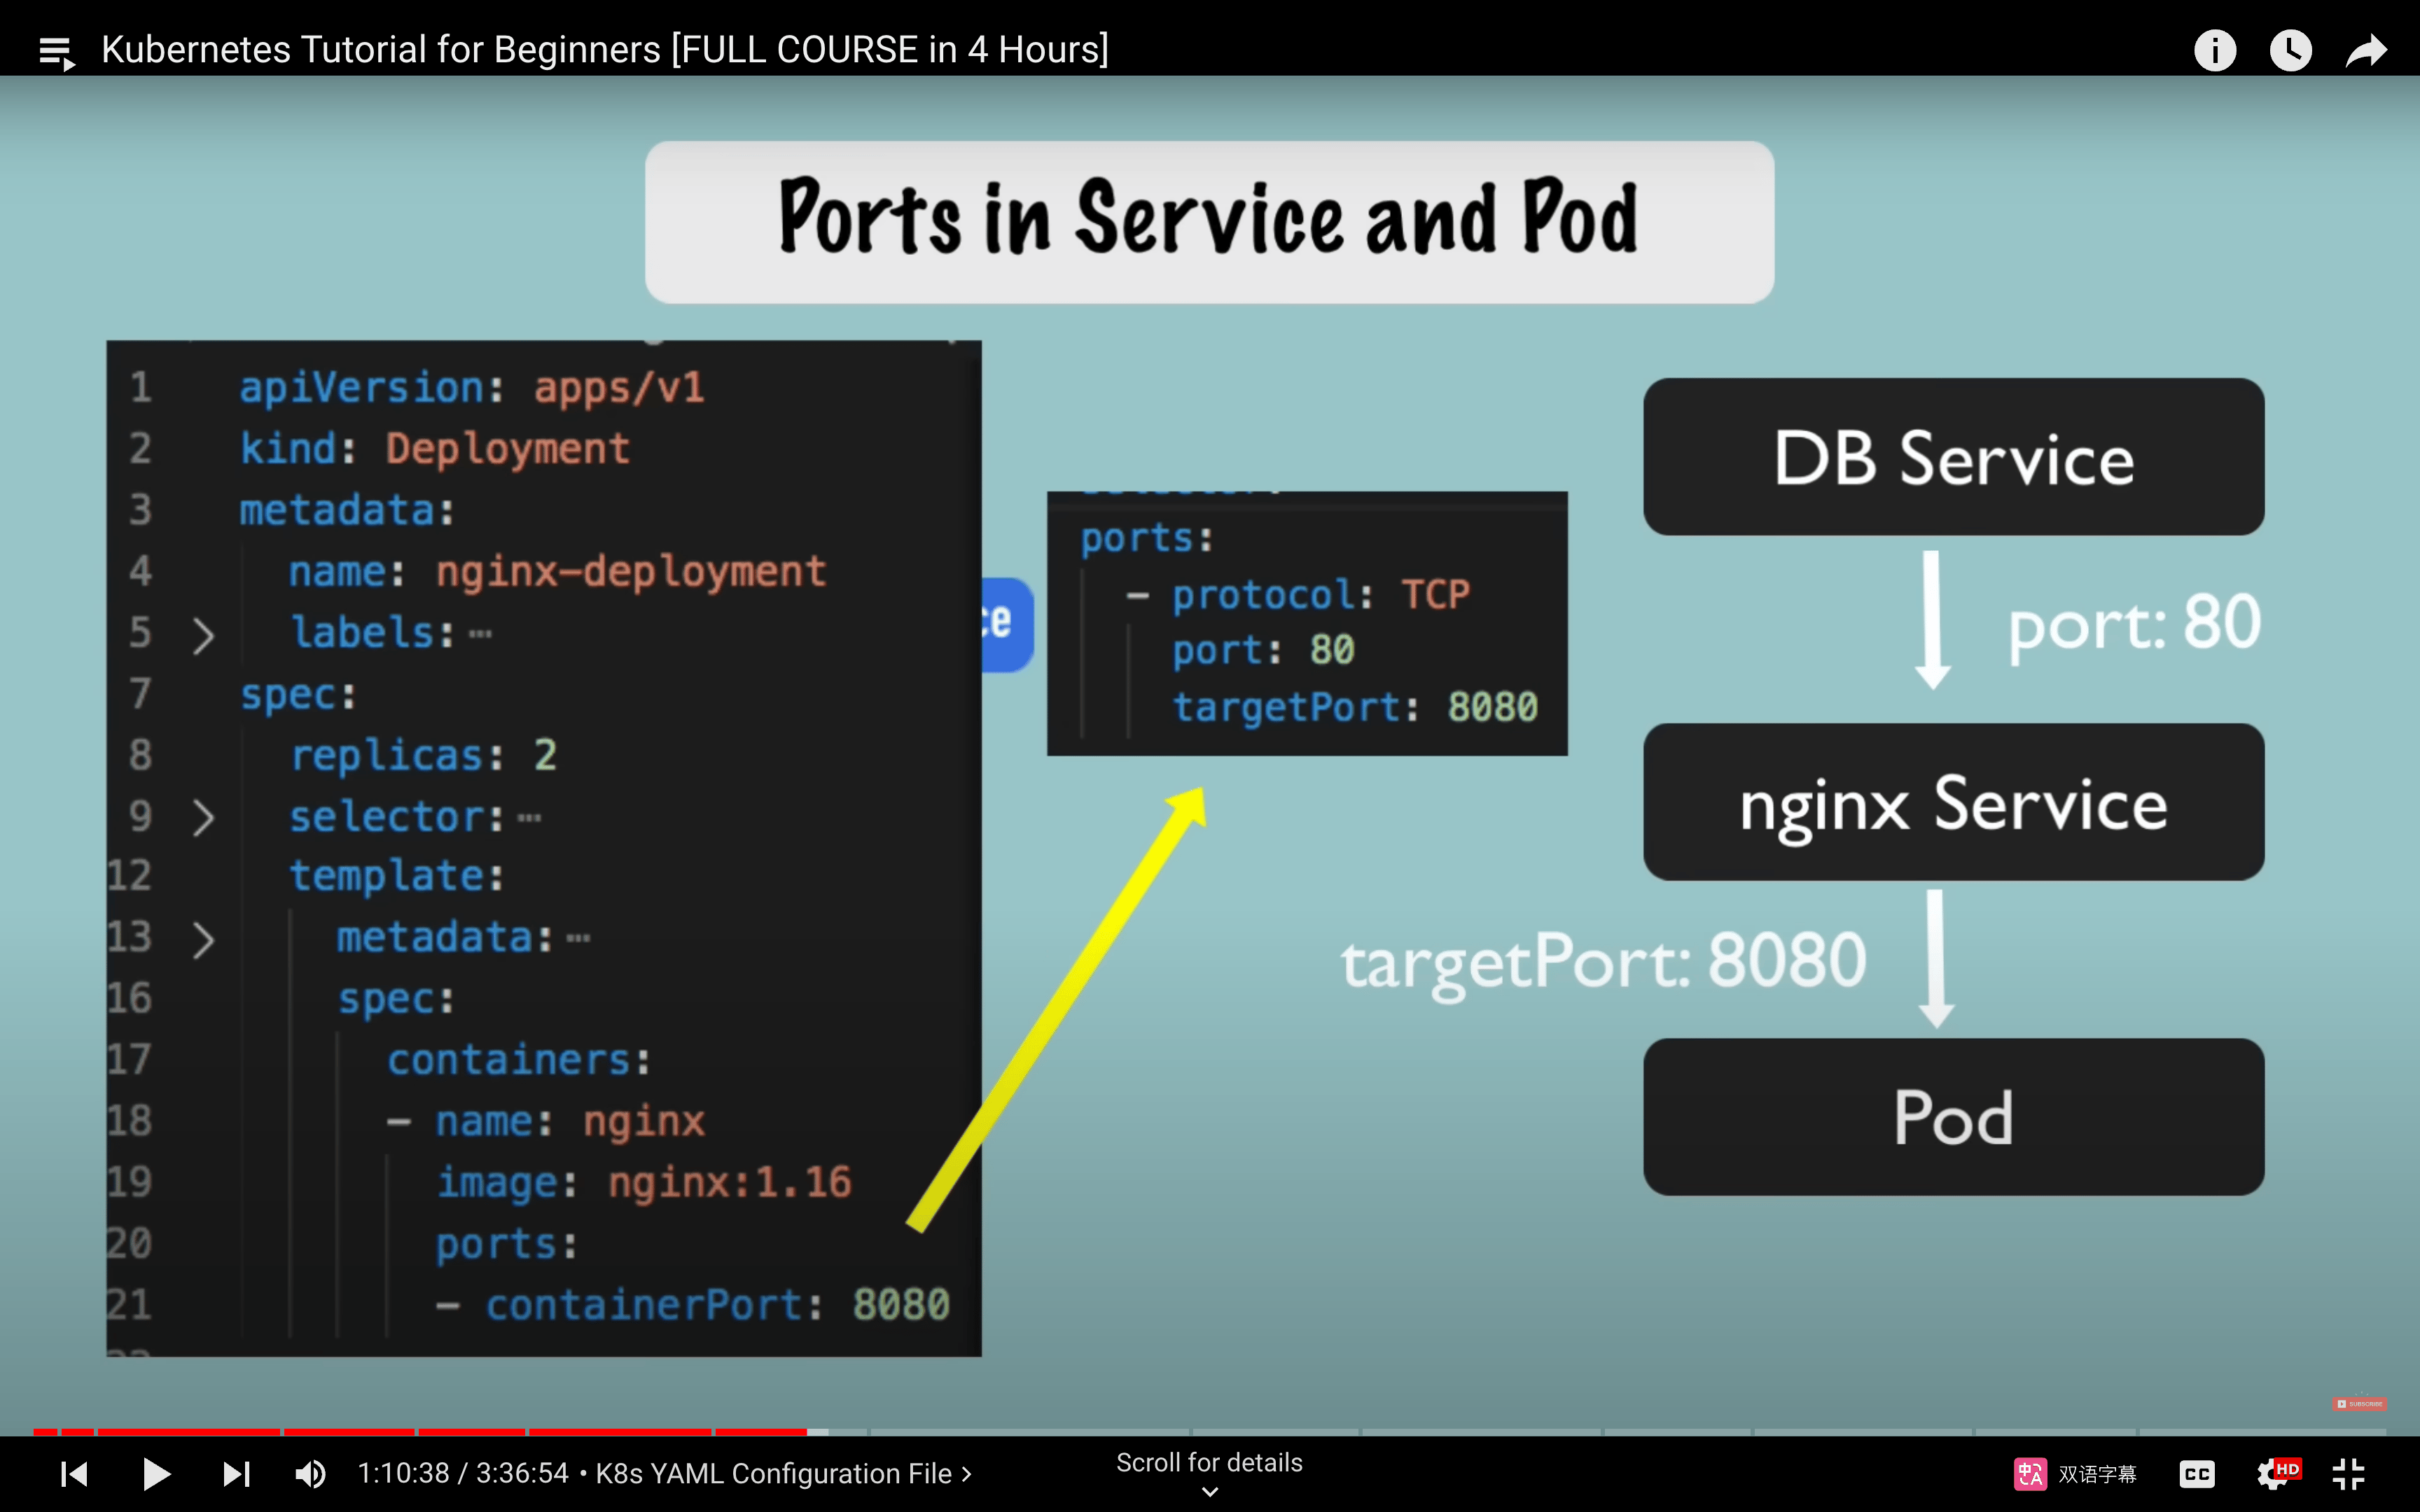Exit fullscreen mode
The width and height of the screenshot is (2420, 1512).
[2348, 1473]
